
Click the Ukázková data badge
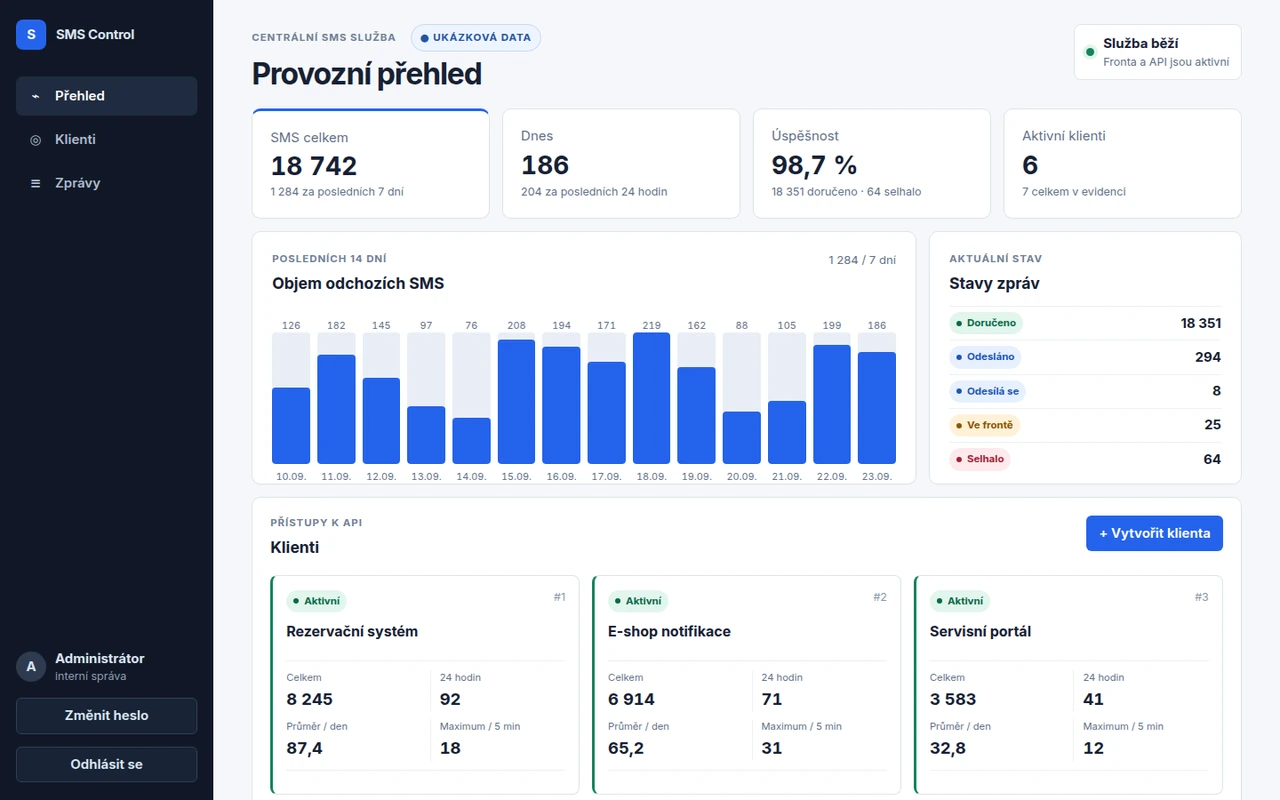[x=476, y=38]
